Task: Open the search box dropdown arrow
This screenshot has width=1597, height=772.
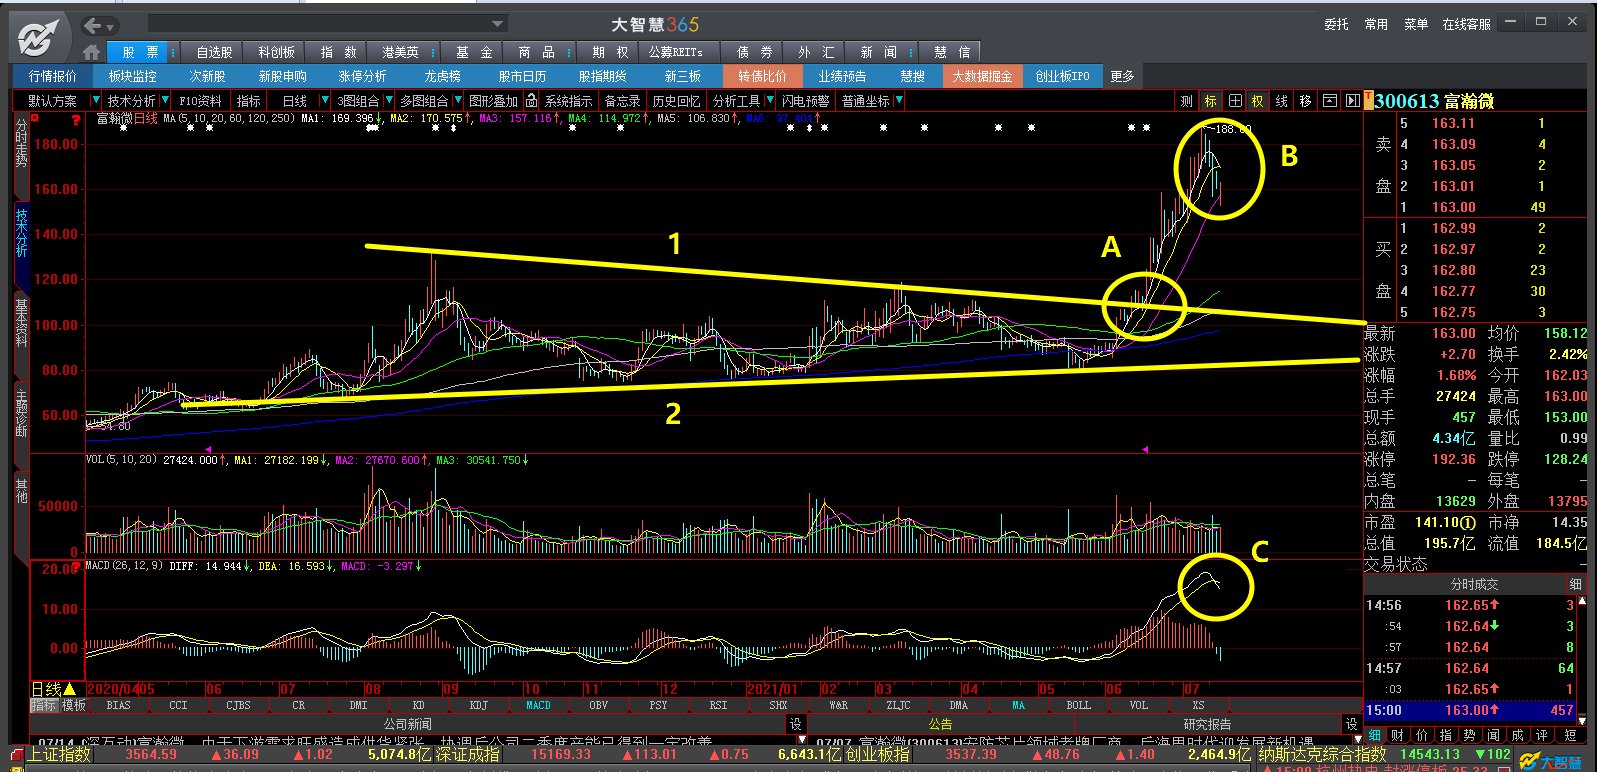Action: [498, 24]
